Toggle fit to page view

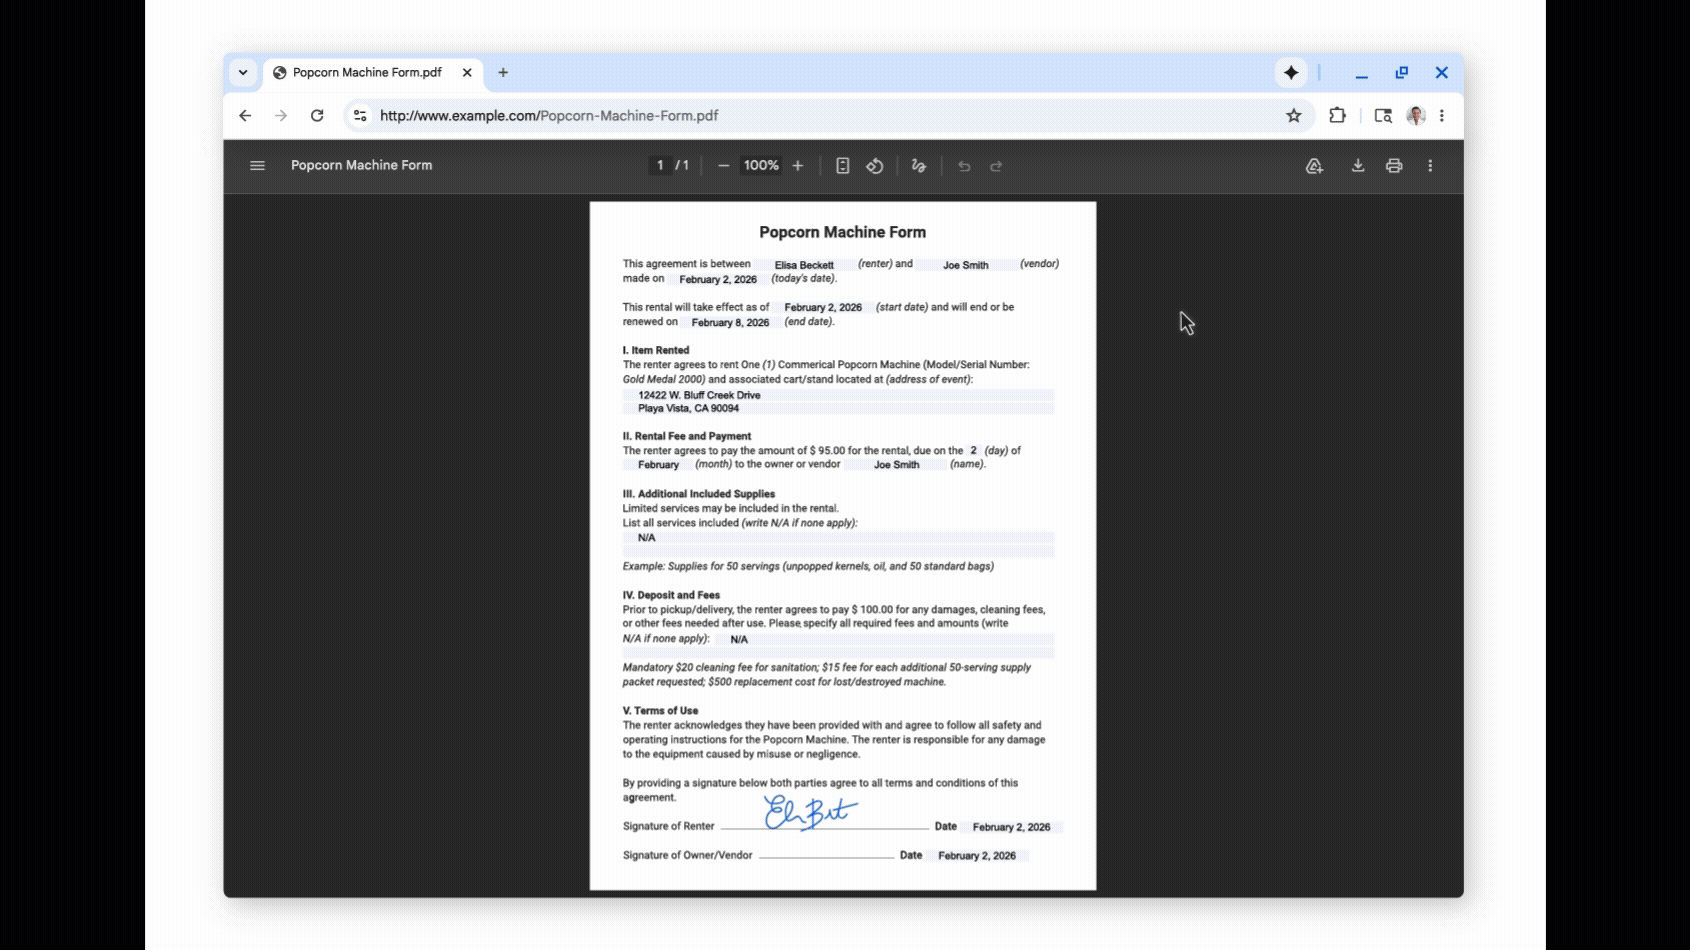pyautogui.click(x=843, y=166)
